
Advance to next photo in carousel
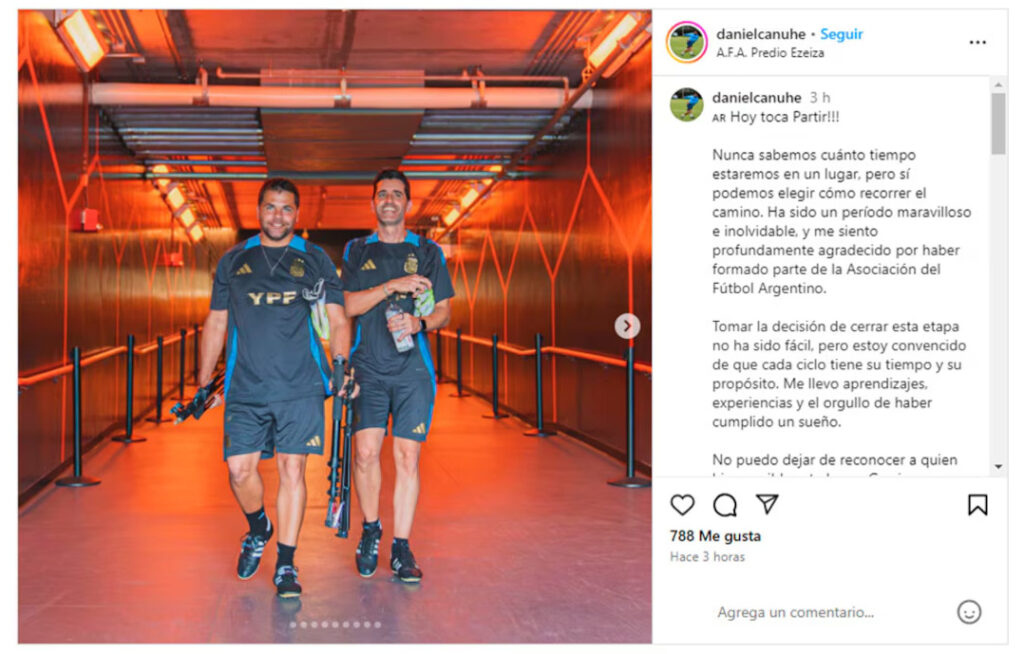point(627,325)
